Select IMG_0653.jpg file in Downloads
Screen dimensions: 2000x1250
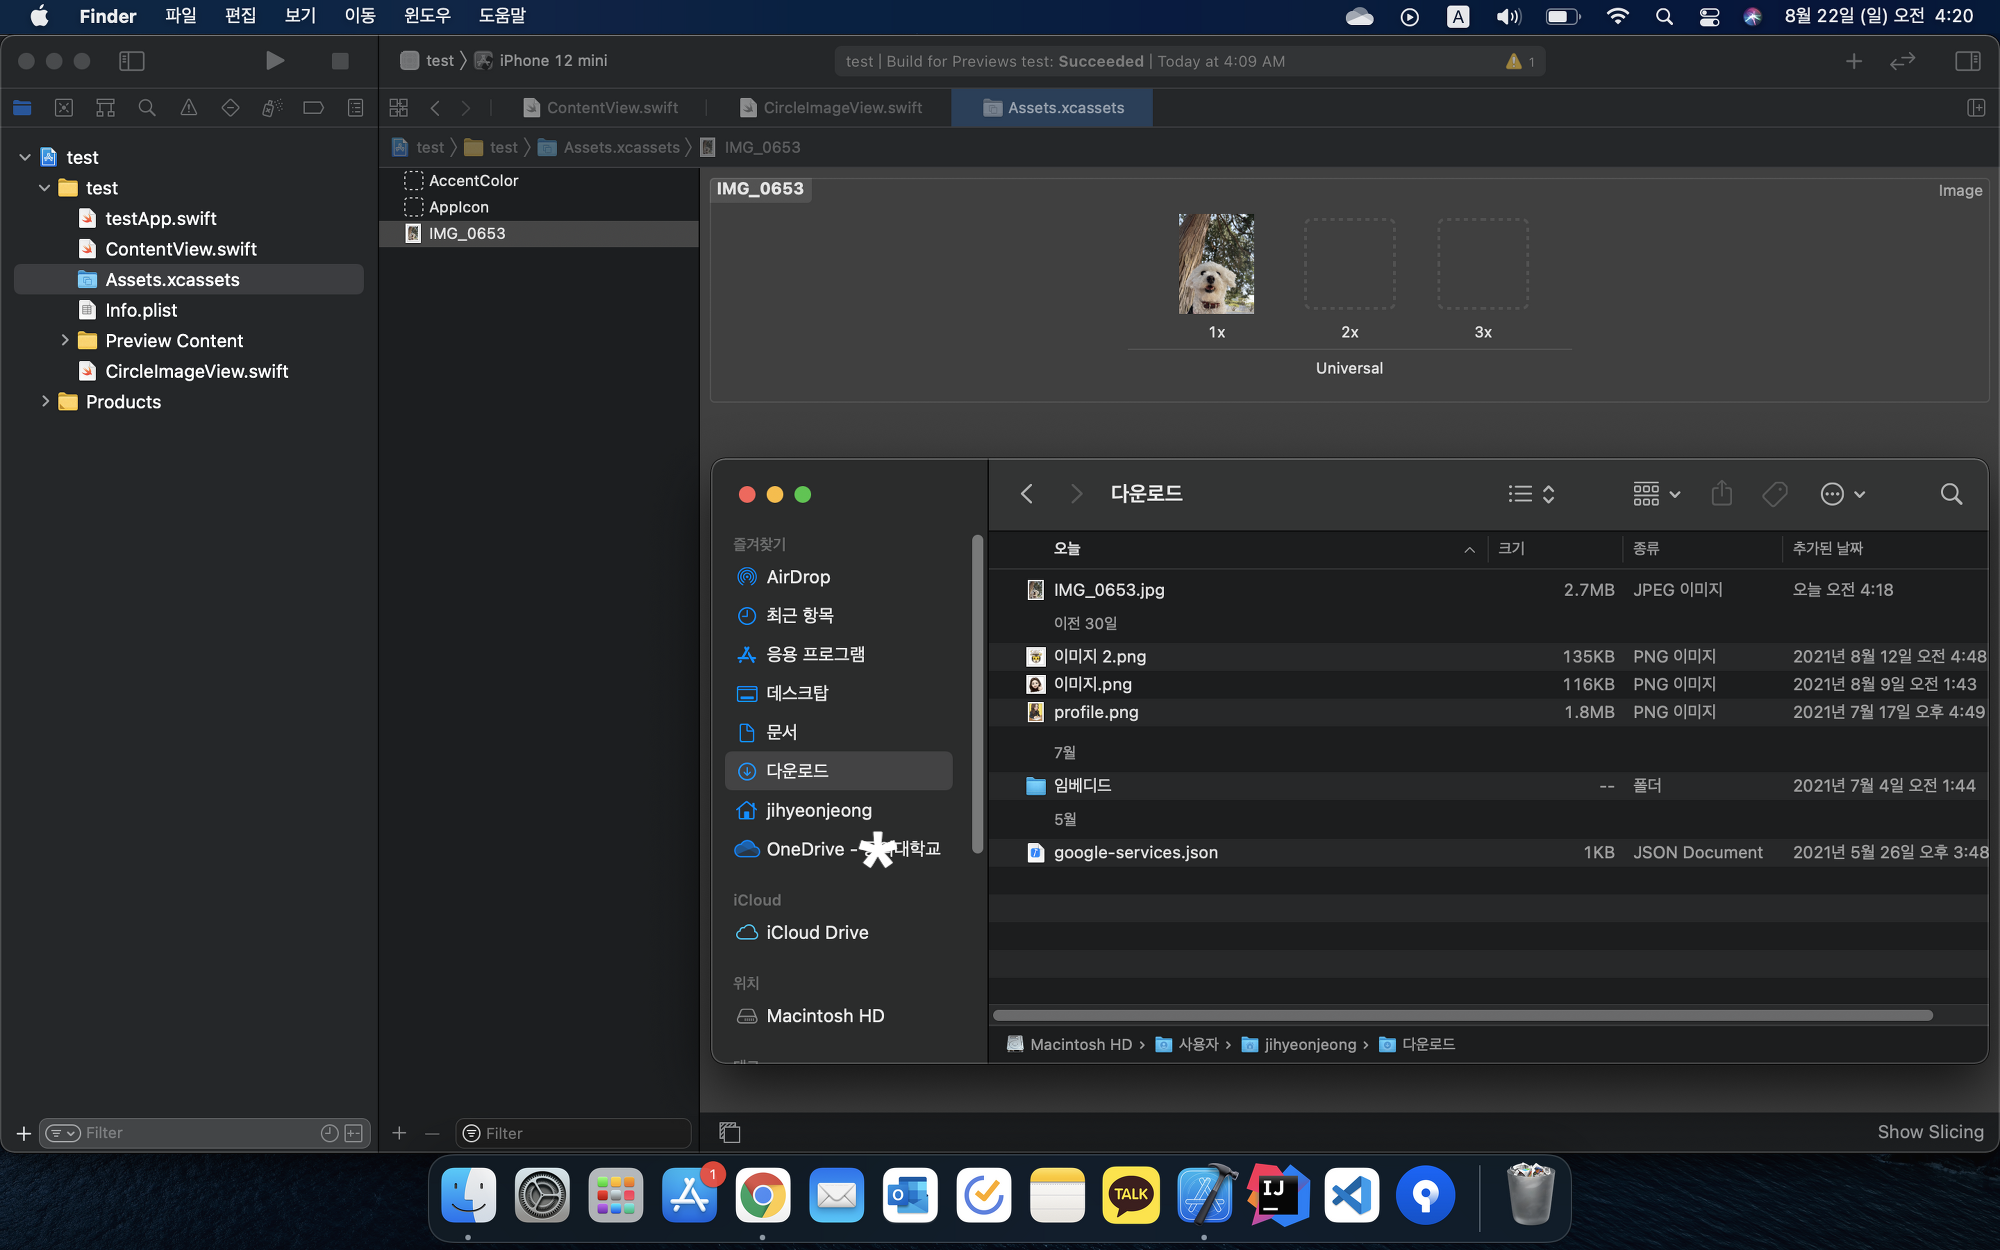[1108, 590]
